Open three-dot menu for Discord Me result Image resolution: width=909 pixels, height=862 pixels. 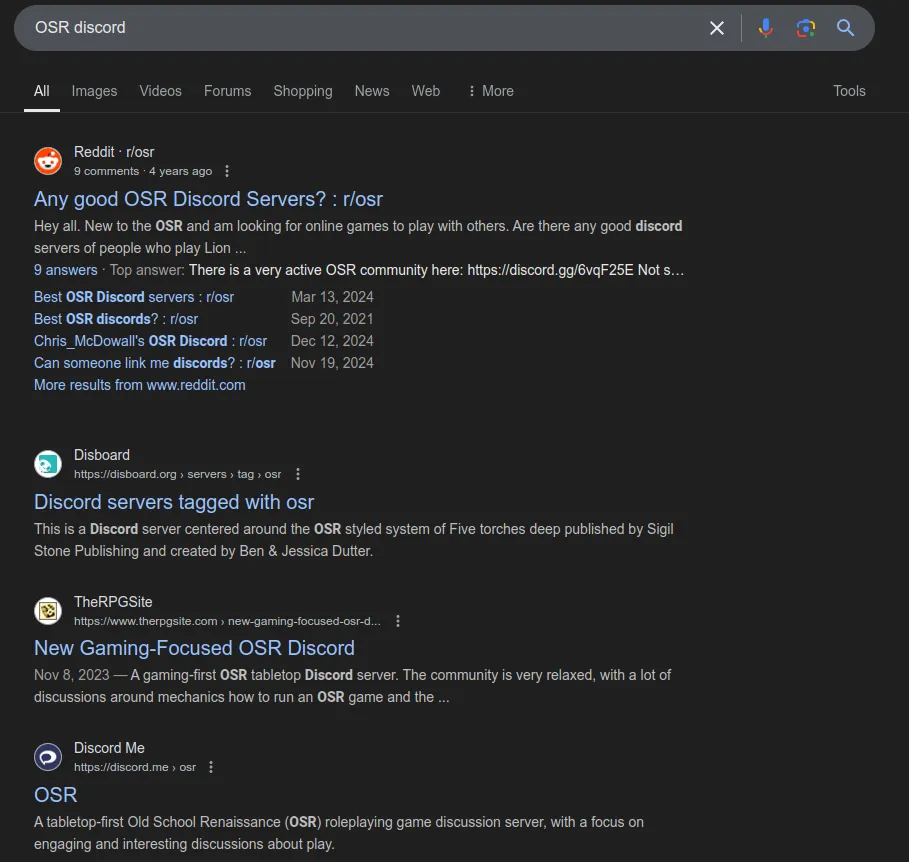click(211, 767)
